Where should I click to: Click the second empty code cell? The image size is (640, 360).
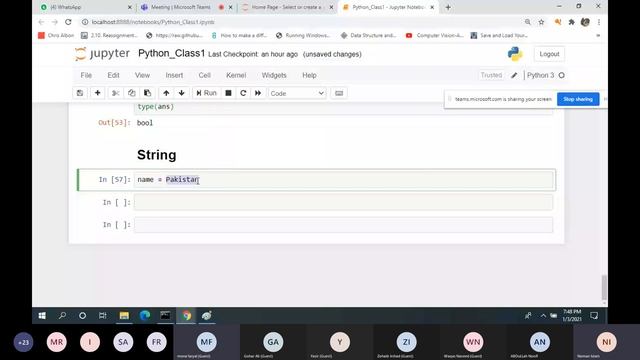point(344,225)
